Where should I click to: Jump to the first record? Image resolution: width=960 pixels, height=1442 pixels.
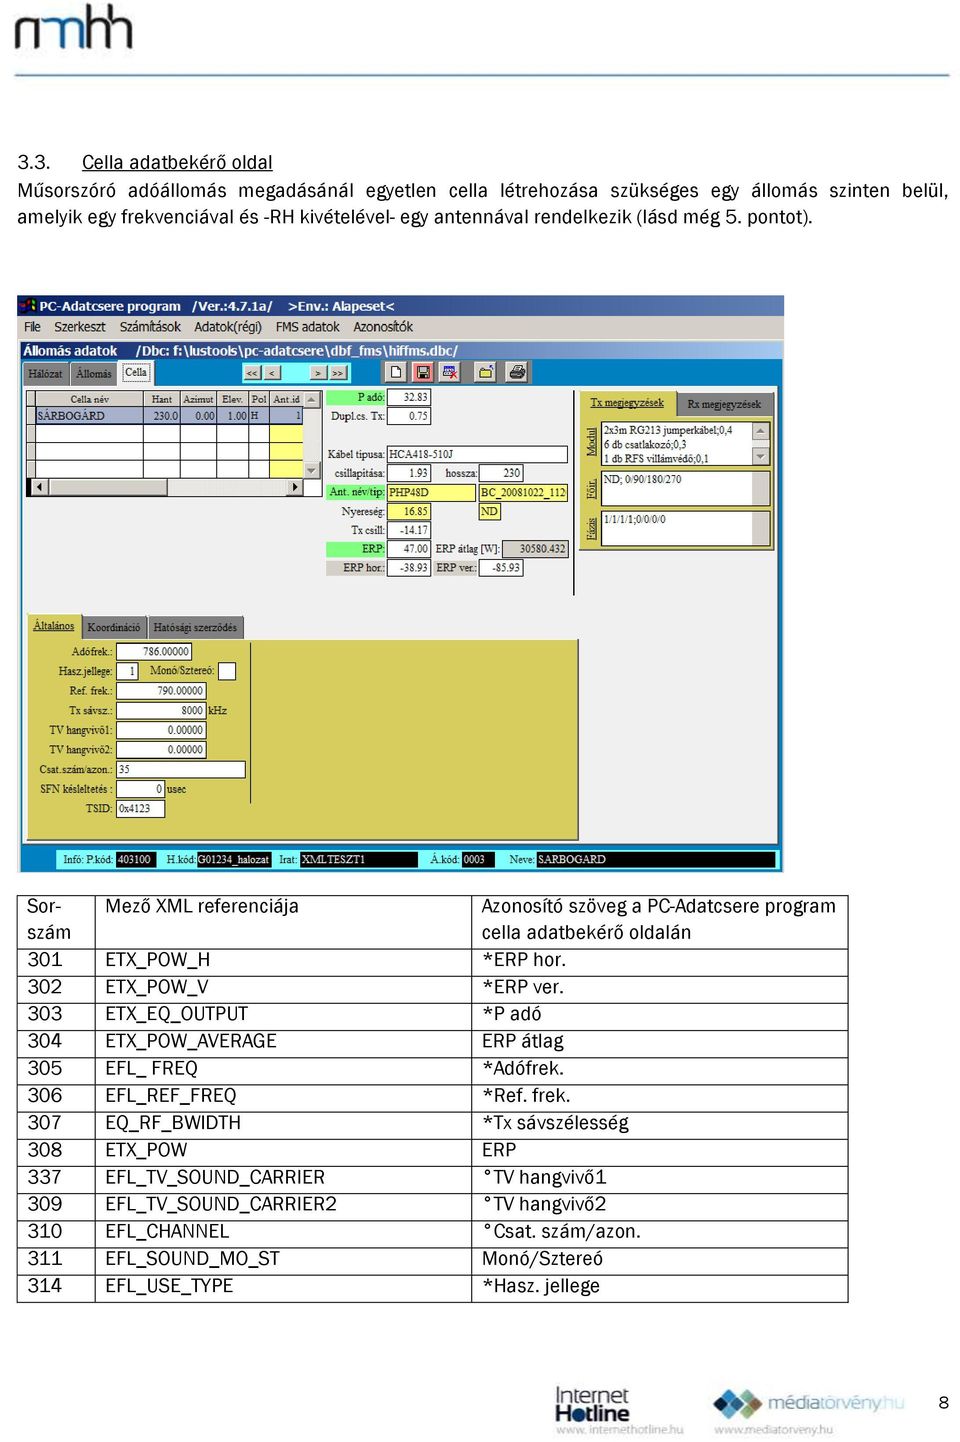coord(252,373)
